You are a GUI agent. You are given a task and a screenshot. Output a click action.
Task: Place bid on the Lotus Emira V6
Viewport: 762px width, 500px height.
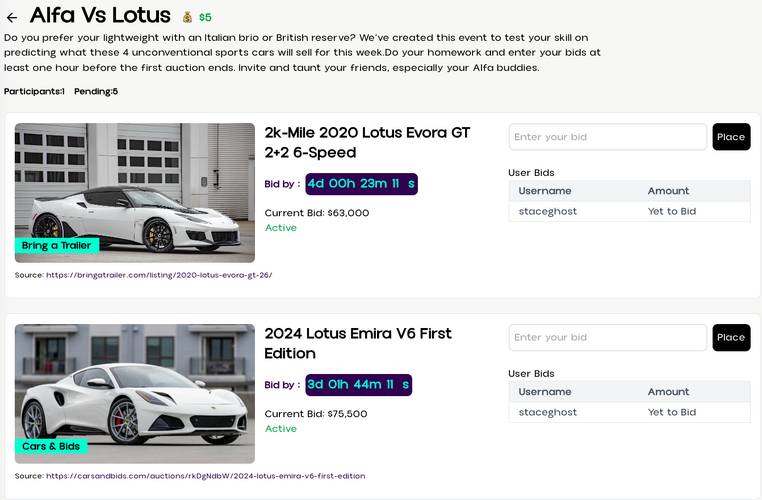coord(731,338)
